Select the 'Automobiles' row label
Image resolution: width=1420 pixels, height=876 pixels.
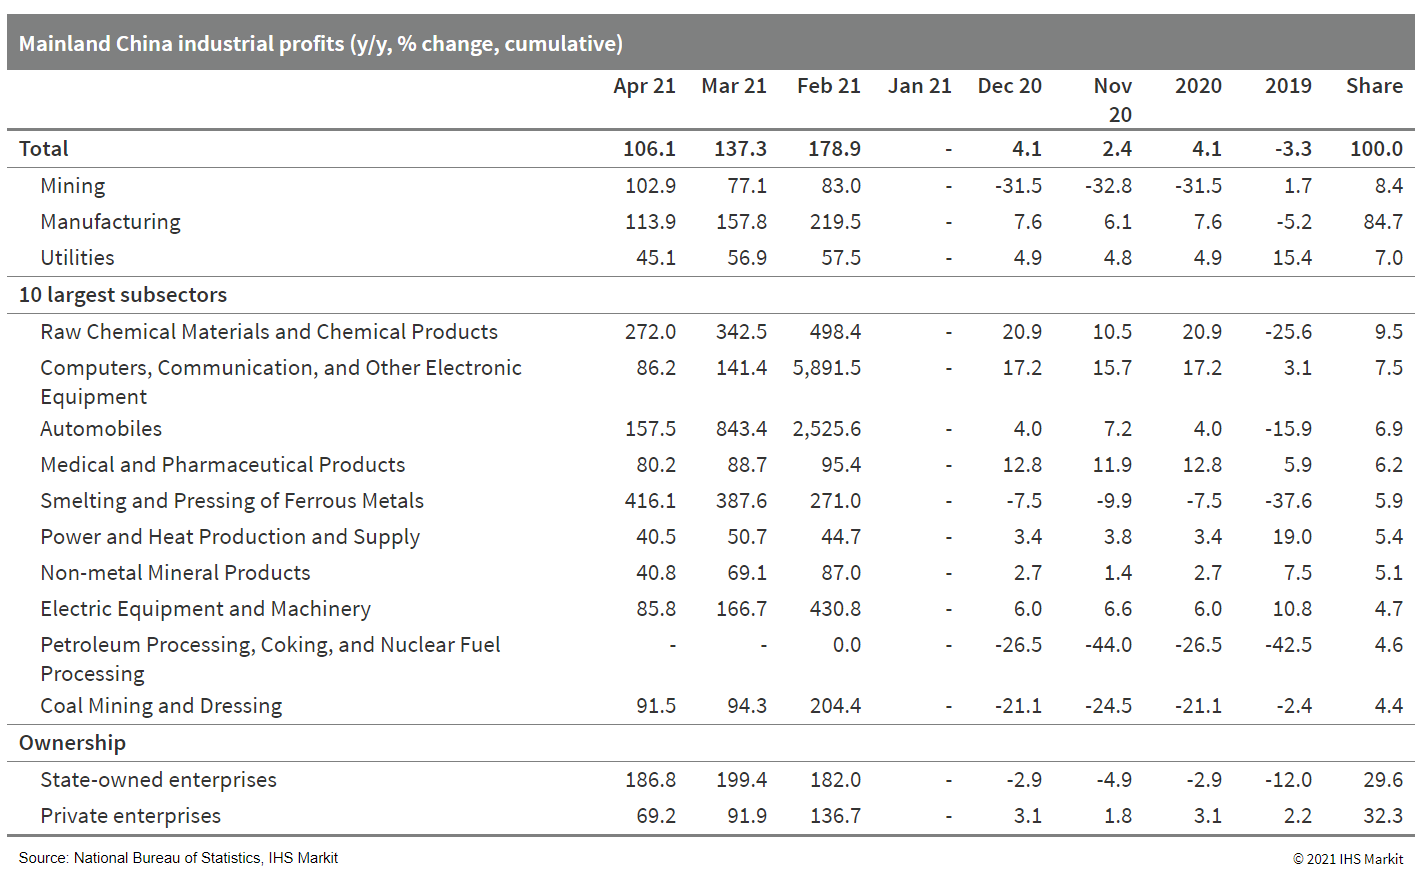coord(101,429)
